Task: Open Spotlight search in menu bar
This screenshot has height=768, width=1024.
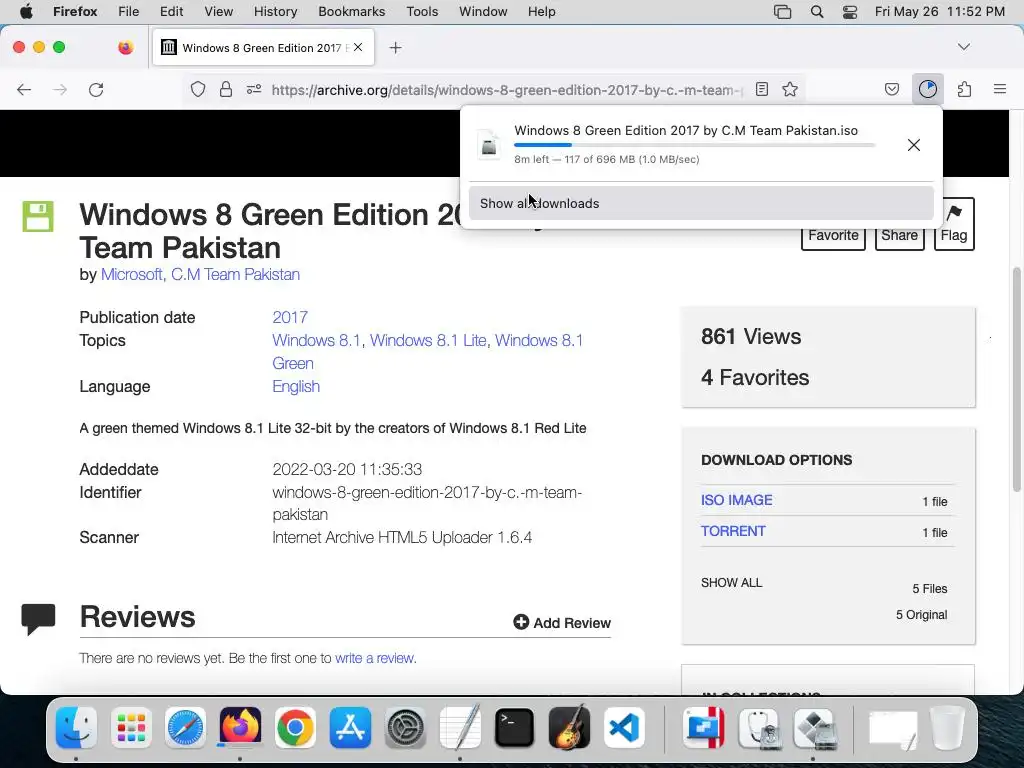Action: point(817,12)
